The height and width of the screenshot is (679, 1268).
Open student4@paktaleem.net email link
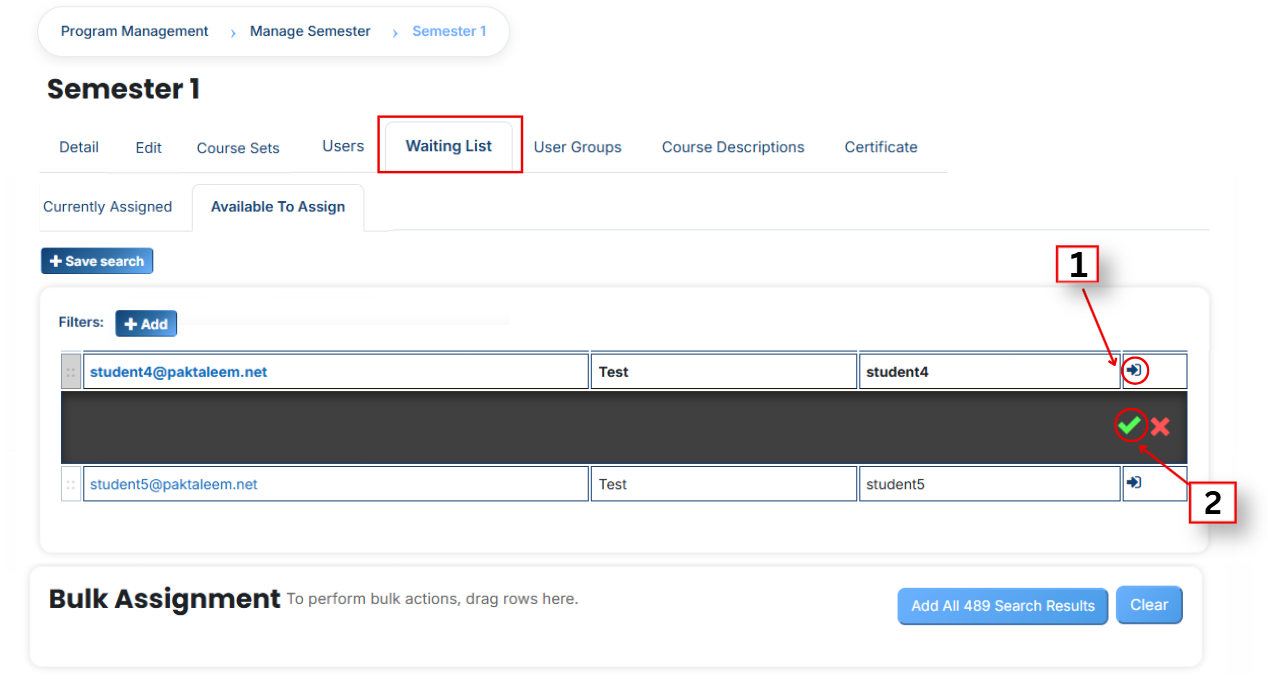coord(179,372)
